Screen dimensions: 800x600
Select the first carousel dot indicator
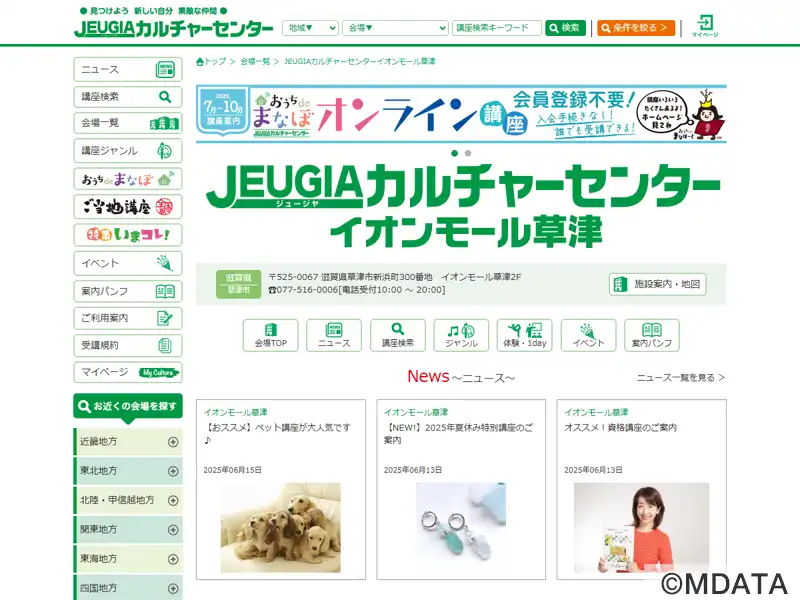click(455, 153)
